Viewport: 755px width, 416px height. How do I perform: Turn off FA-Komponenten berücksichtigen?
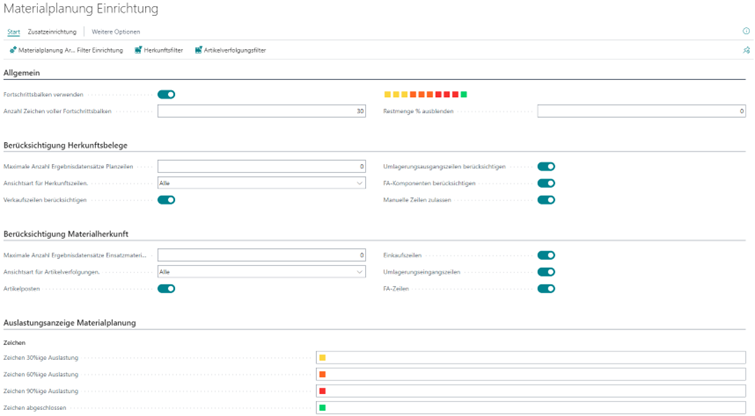point(546,183)
